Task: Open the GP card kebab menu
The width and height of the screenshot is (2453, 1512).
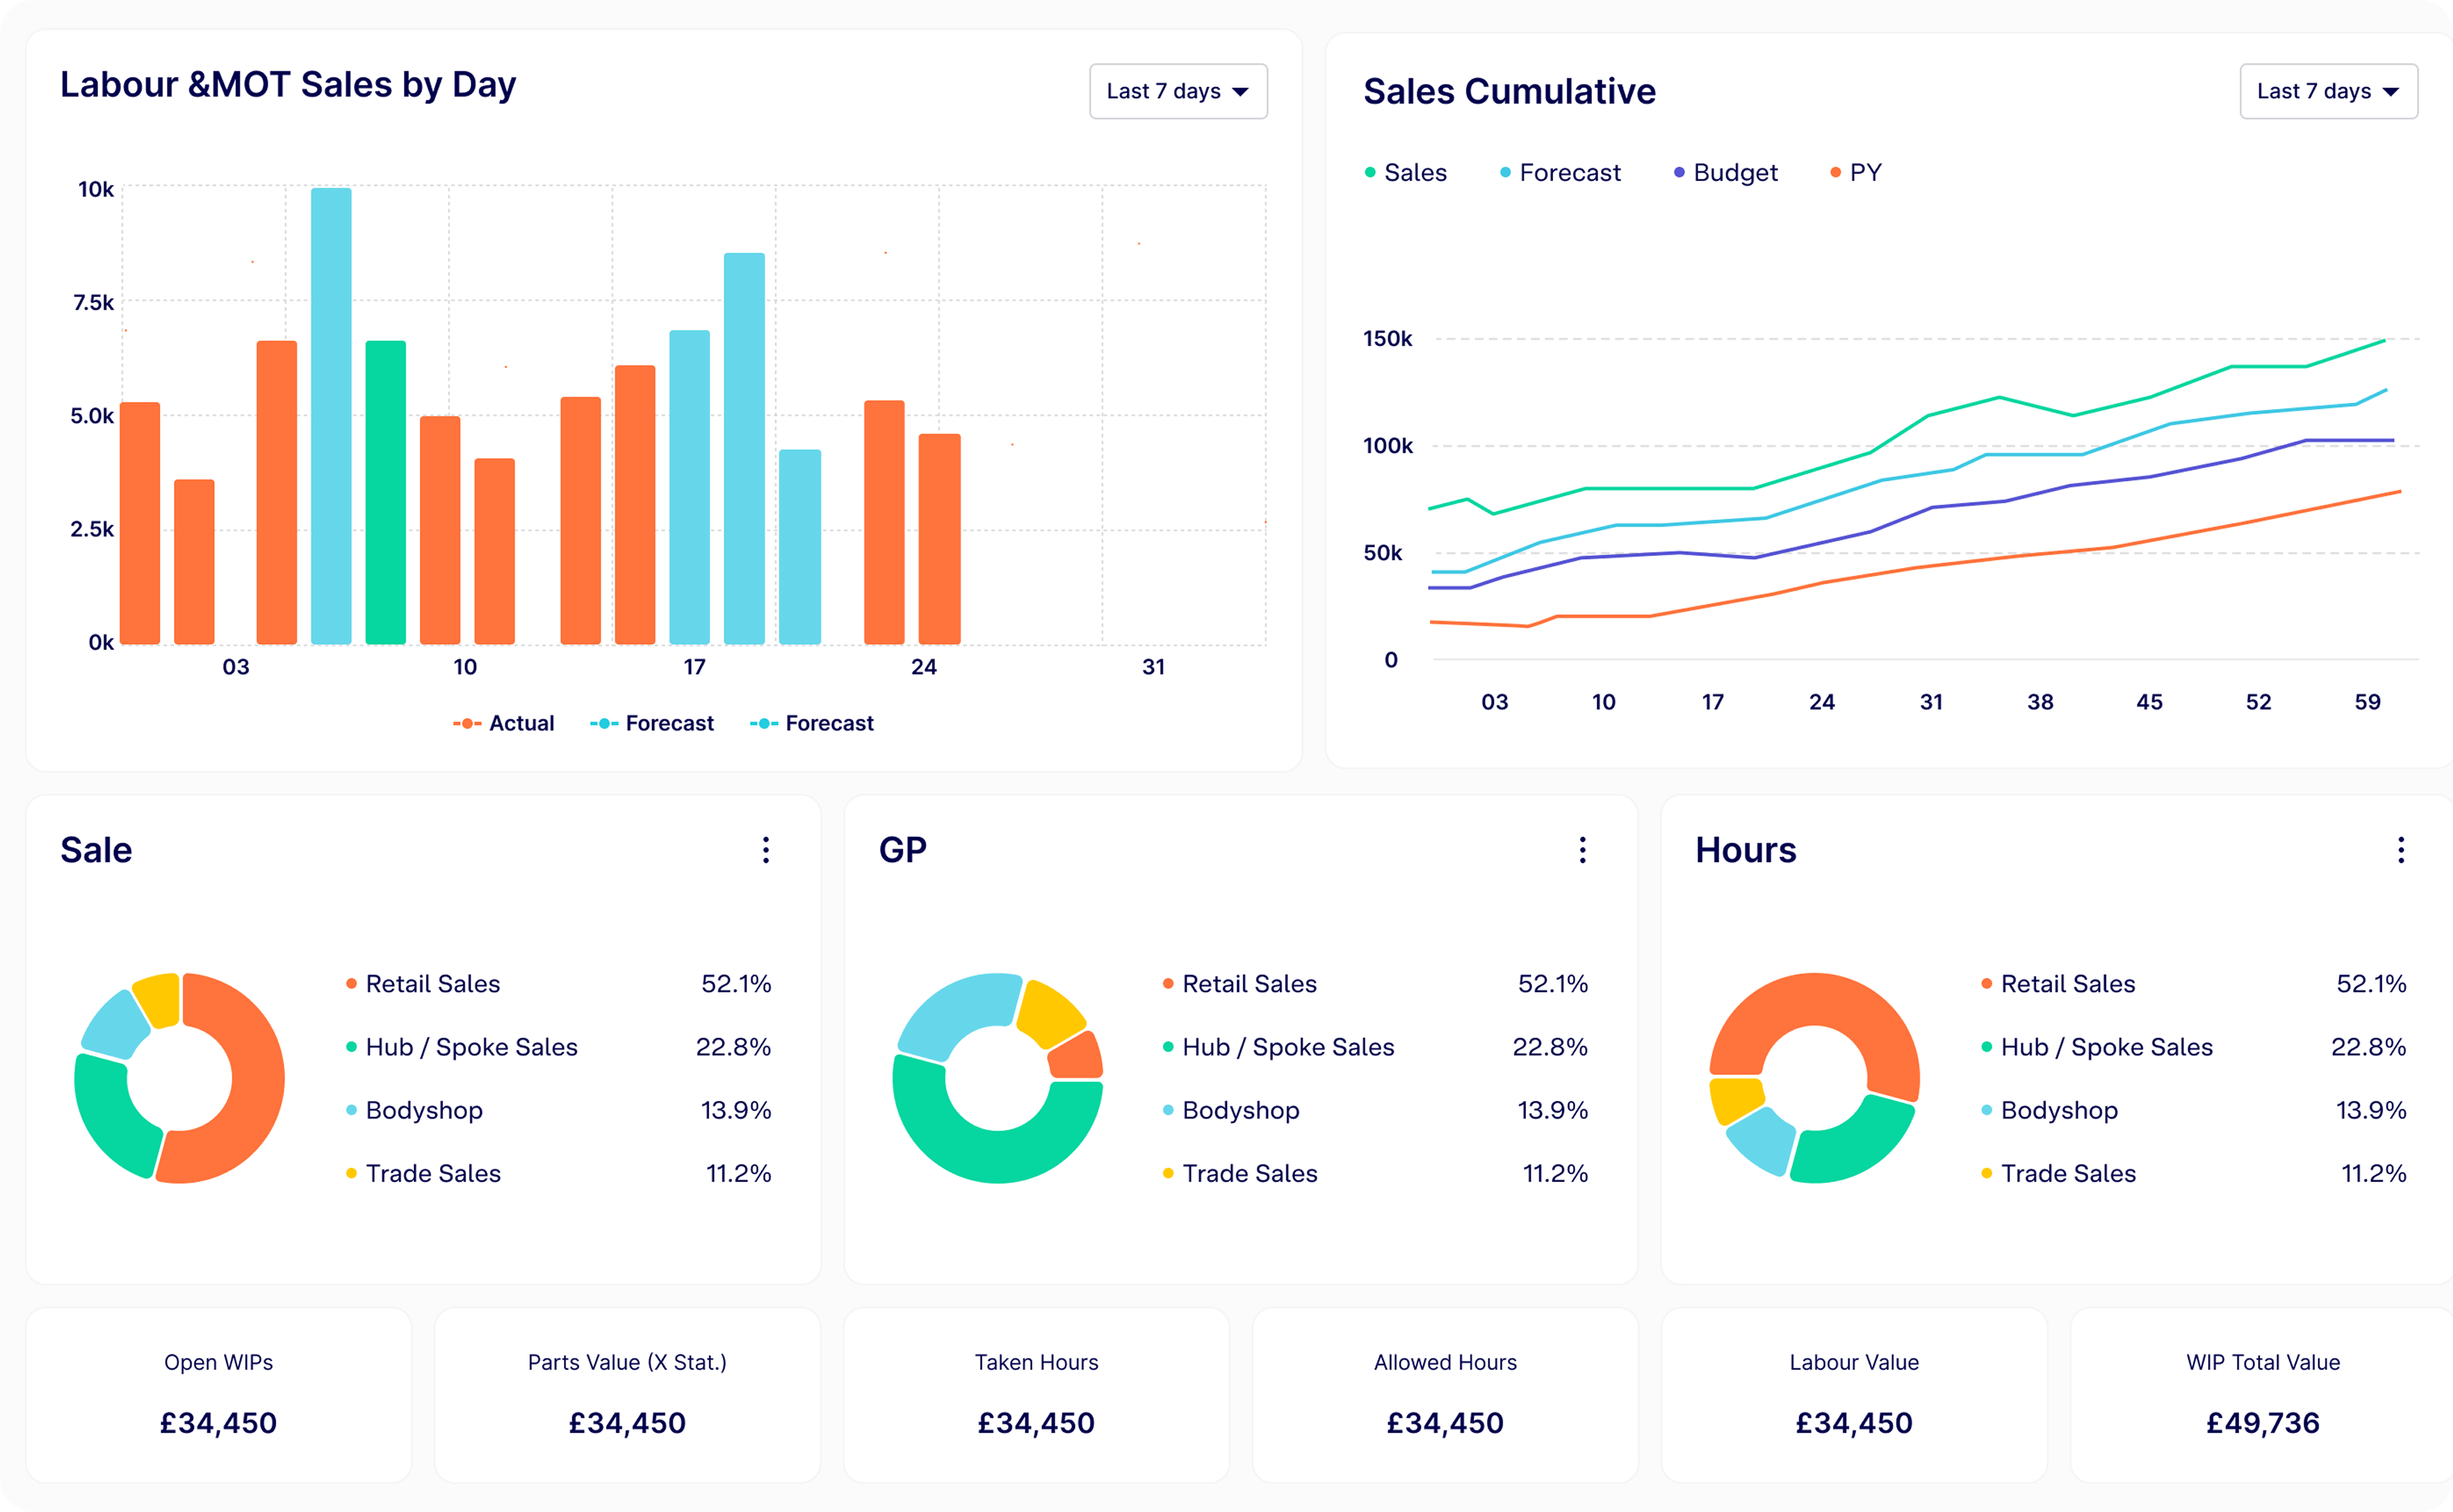Action: pyautogui.click(x=1582, y=850)
